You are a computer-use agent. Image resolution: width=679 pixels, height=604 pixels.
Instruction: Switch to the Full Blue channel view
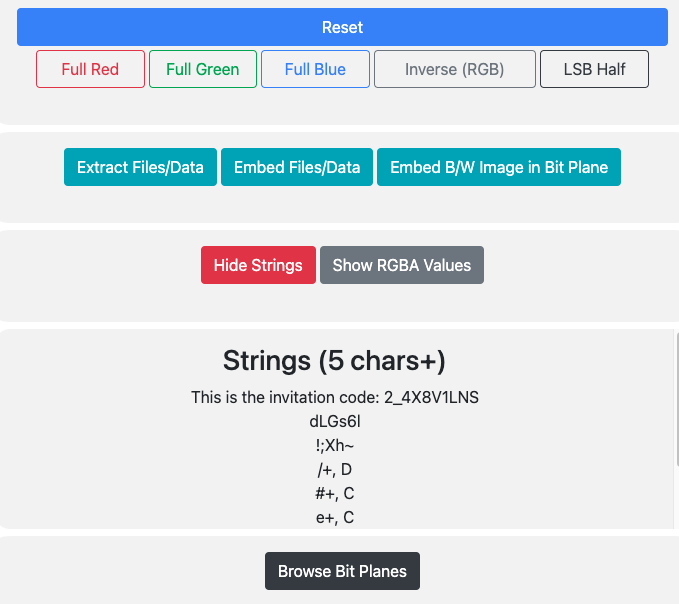[315, 69]
